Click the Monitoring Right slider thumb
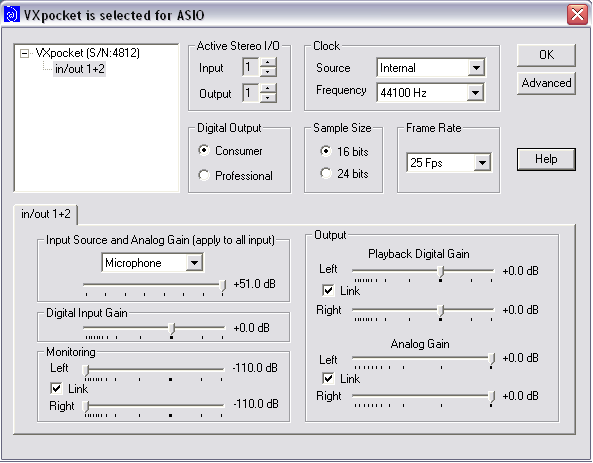This screenshot has height=463, width=593. 86,406
